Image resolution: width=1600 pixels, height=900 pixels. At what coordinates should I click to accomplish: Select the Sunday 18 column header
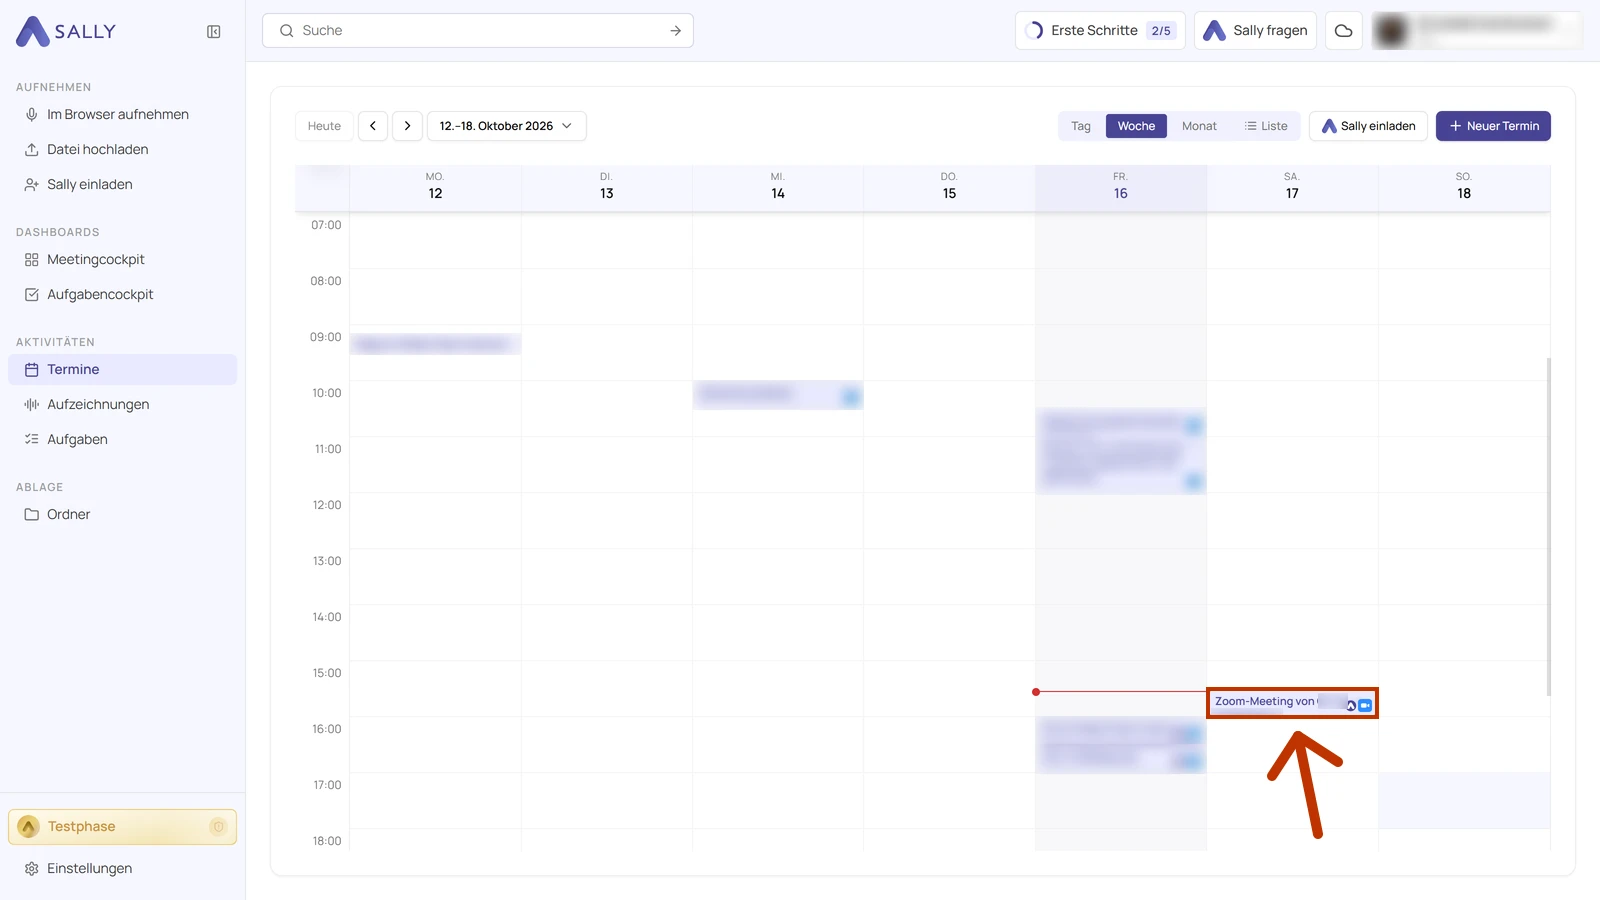click(x=1464, y=188)
